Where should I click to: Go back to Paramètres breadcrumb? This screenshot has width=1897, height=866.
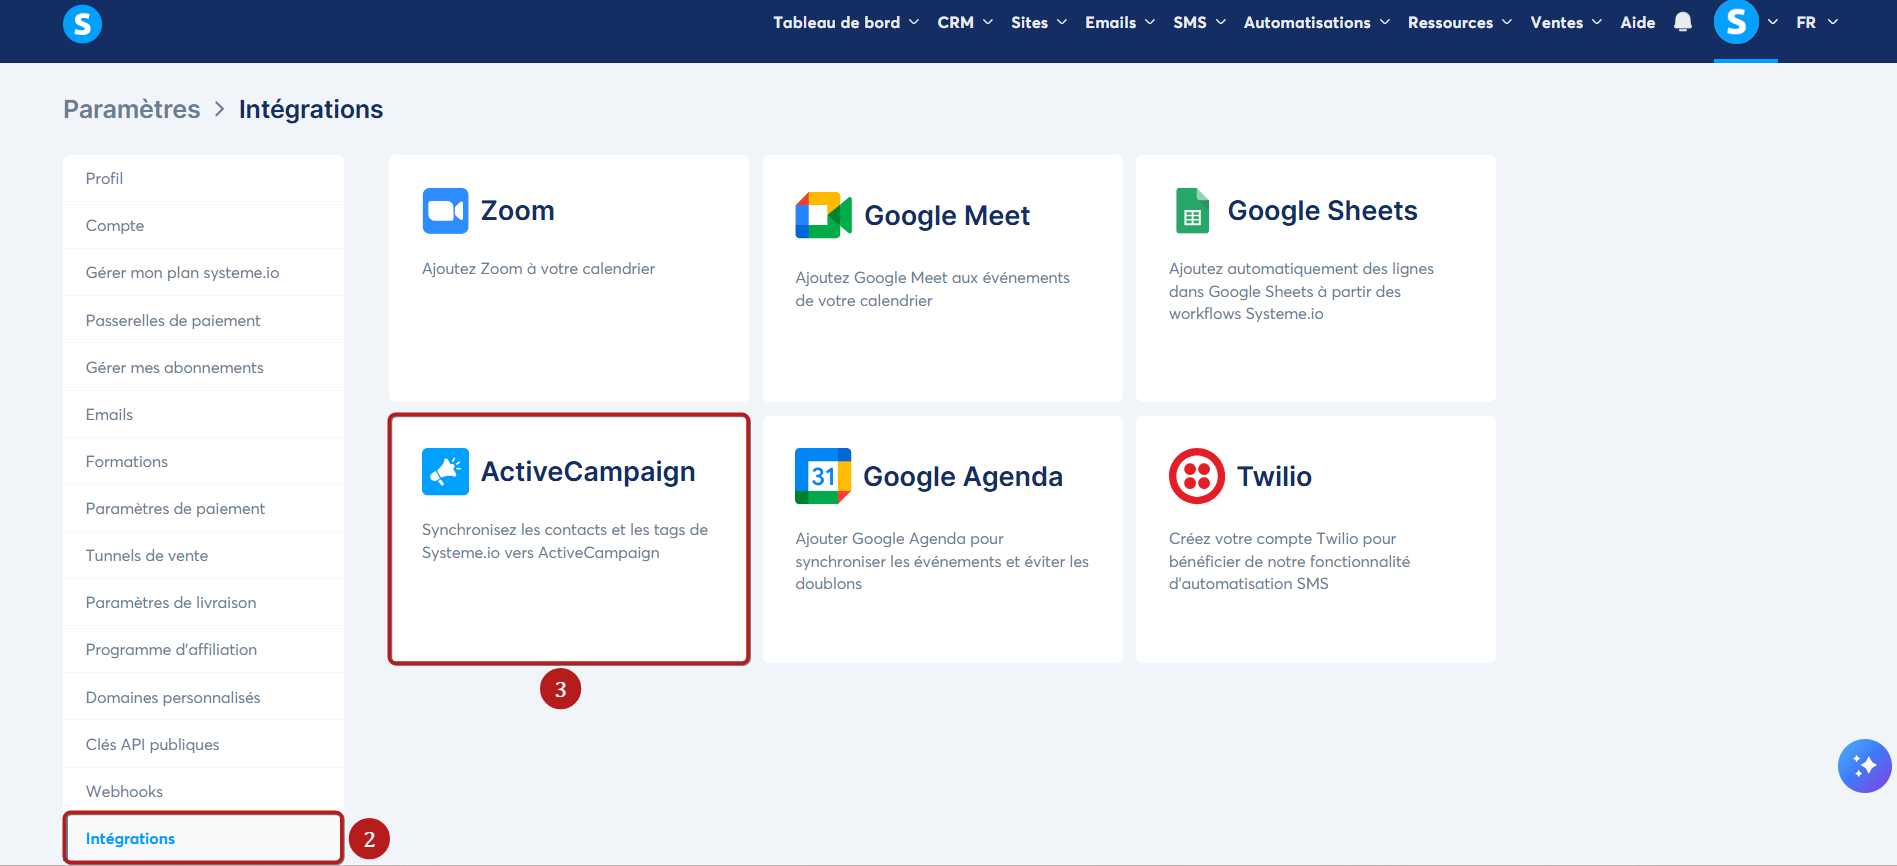pos(132,109)
